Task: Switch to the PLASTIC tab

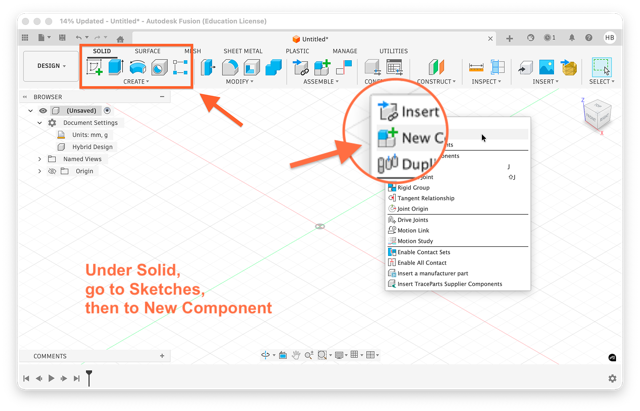Action: [297, 51]
